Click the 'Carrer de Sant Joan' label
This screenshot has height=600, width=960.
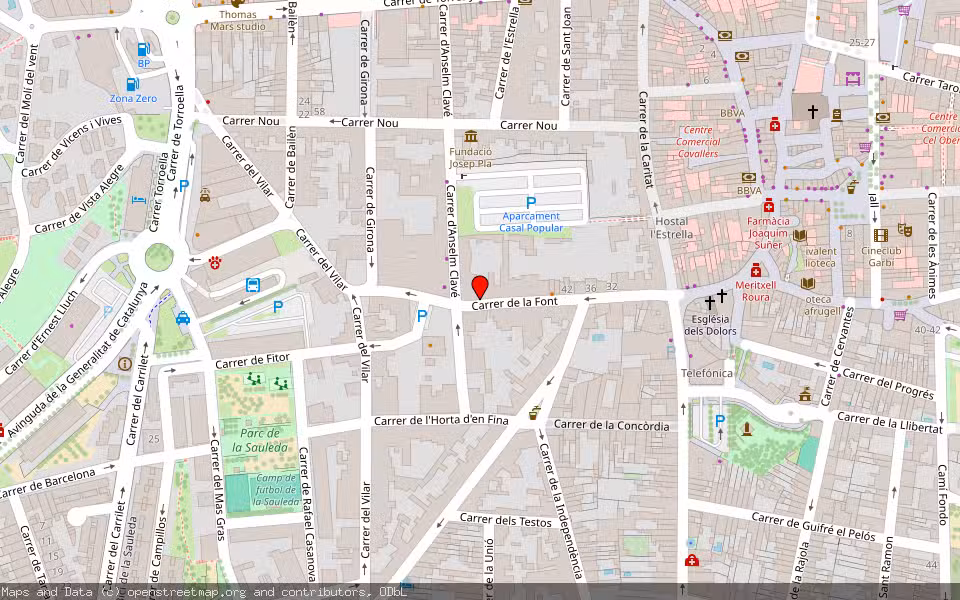point(566,56)
